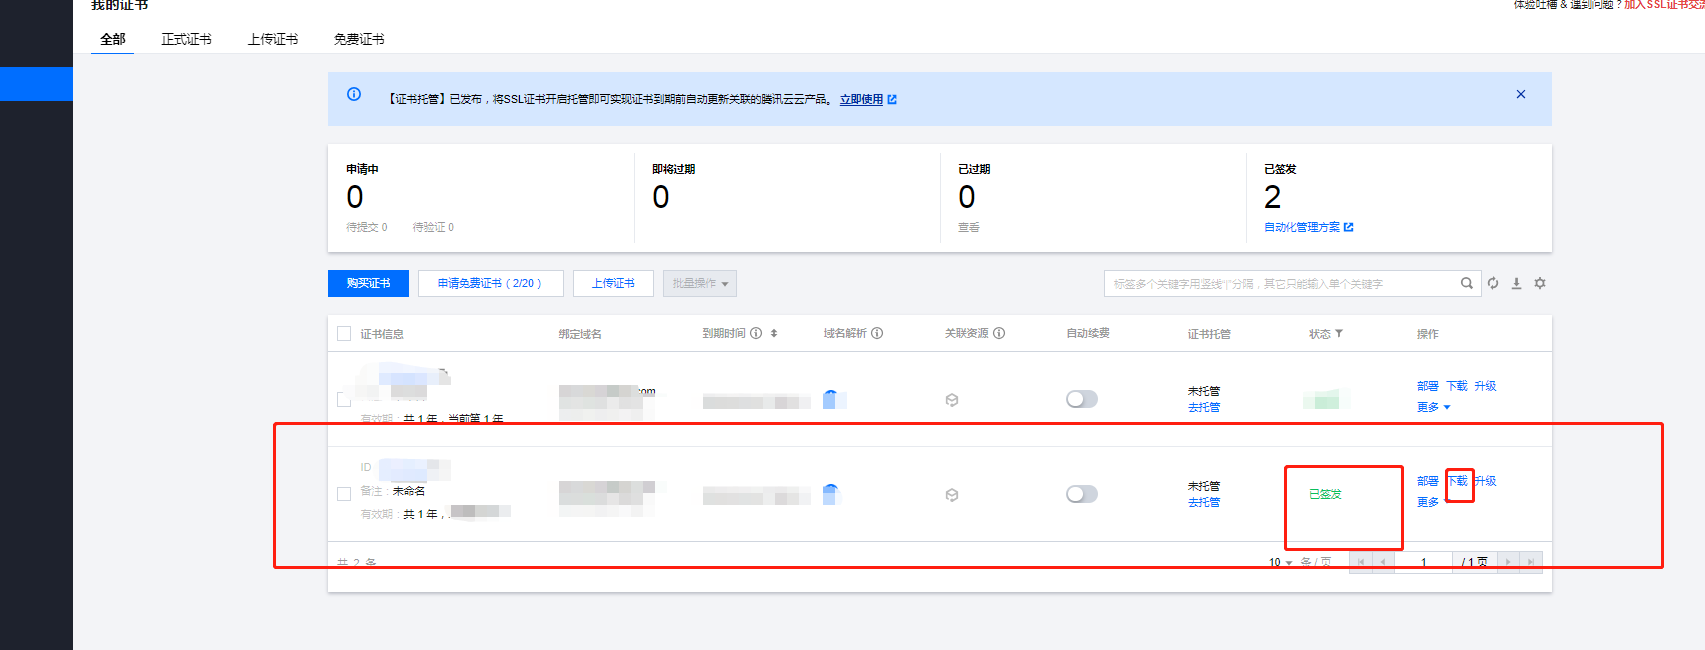Open the table settings gear icon
Image resolution: width=1705 pixels, height=650 pixels.
1540,283
